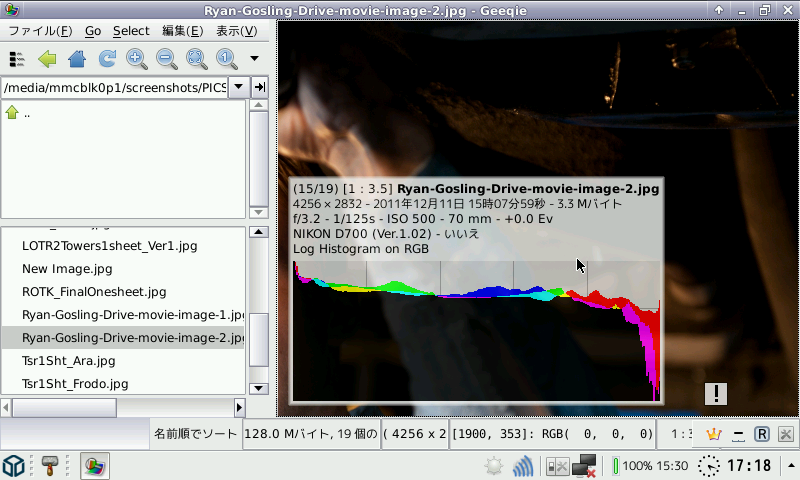
Task: Click horizontal scrollbar right arrow
Action: click(239, 408)
